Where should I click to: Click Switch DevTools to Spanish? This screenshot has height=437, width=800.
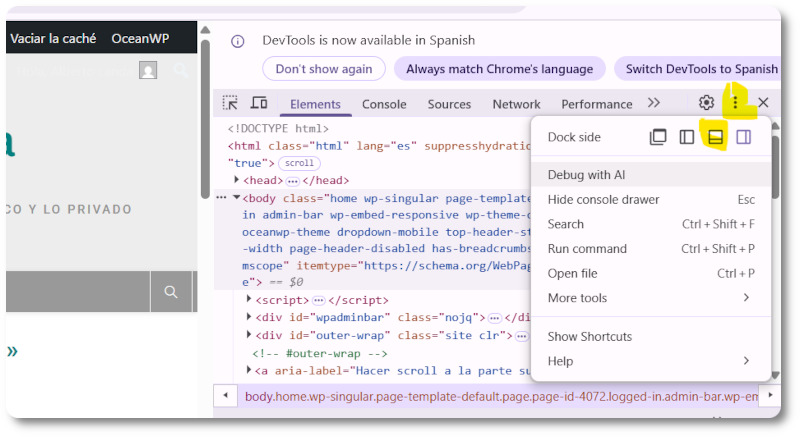[x=699, y=69]
